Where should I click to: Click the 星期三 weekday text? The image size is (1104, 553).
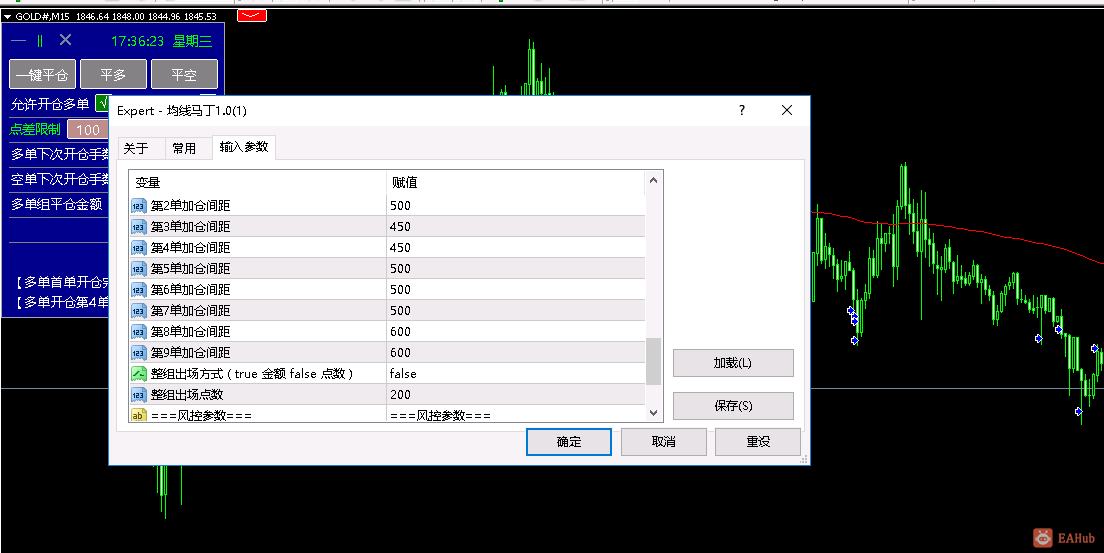click(192, 42)
